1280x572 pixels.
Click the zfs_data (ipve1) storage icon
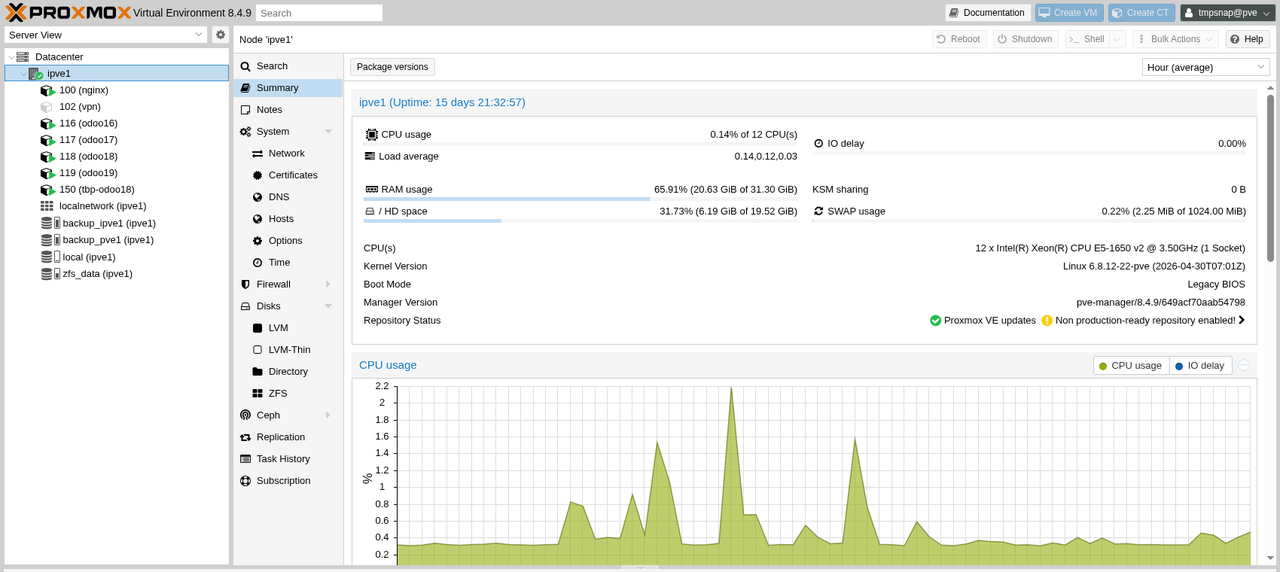click(x=50, y=273)
